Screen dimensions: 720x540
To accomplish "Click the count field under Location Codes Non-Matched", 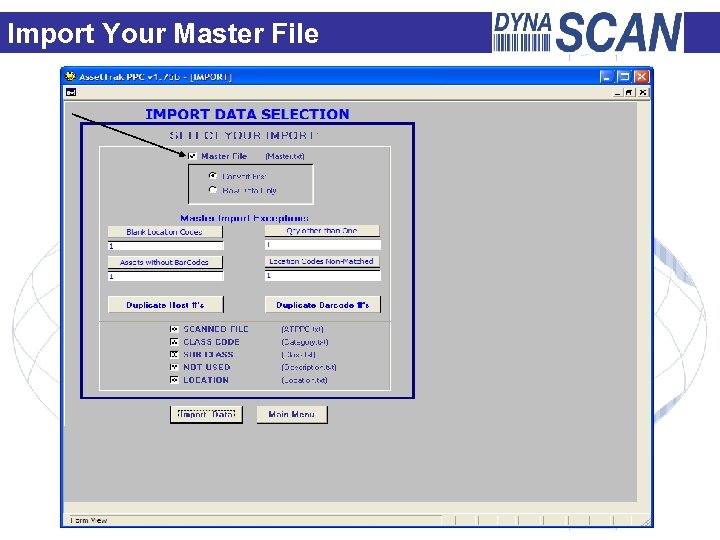I will coord(323,276).
